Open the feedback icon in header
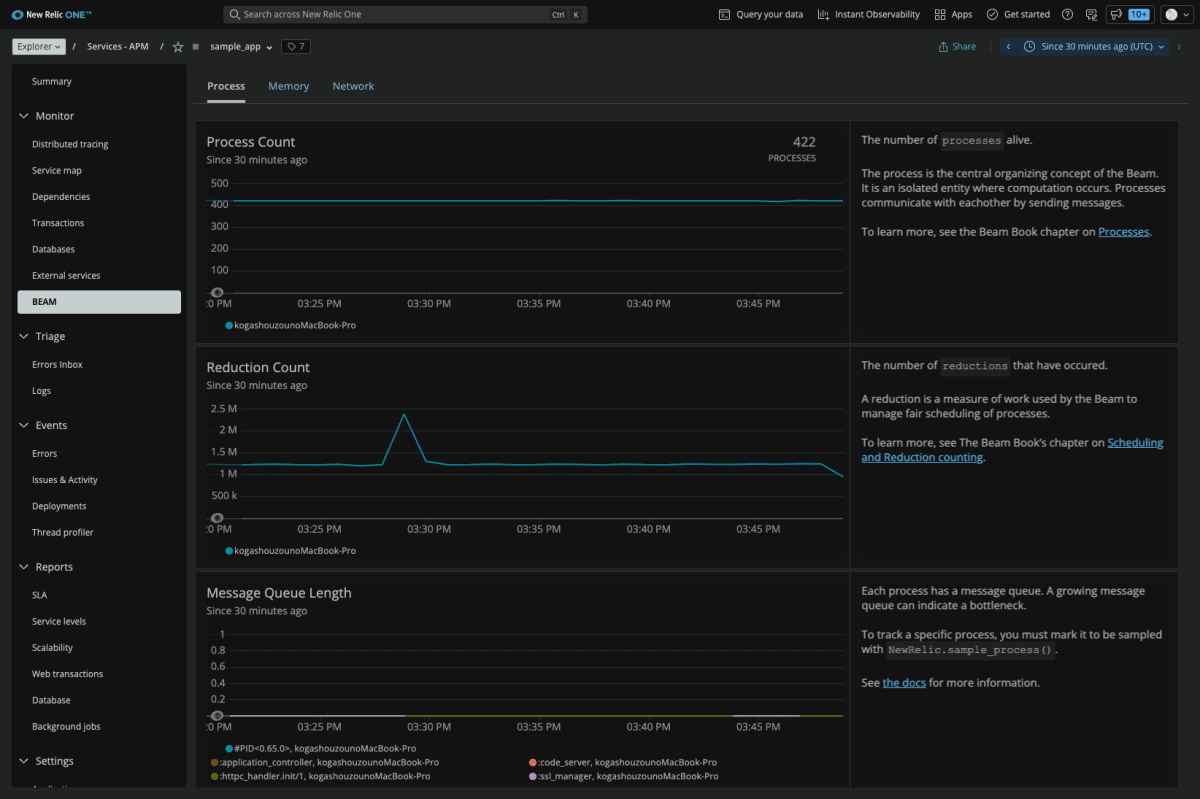 [x=1090, y=15]
